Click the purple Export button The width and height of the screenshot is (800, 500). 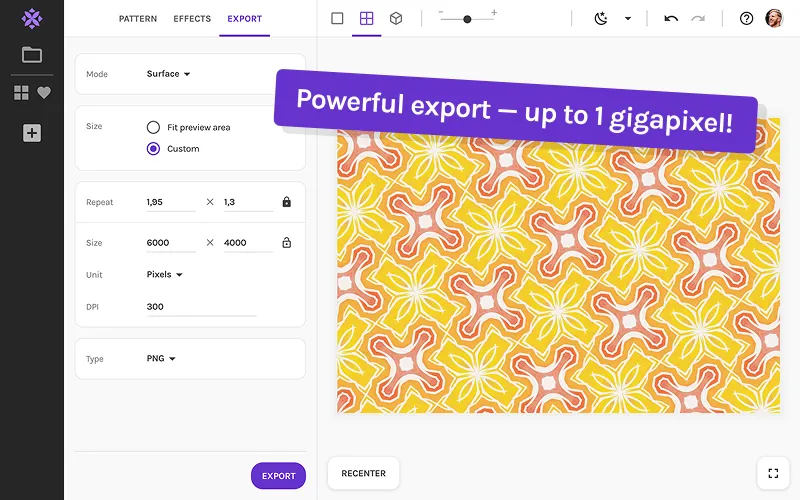point(279,476)
